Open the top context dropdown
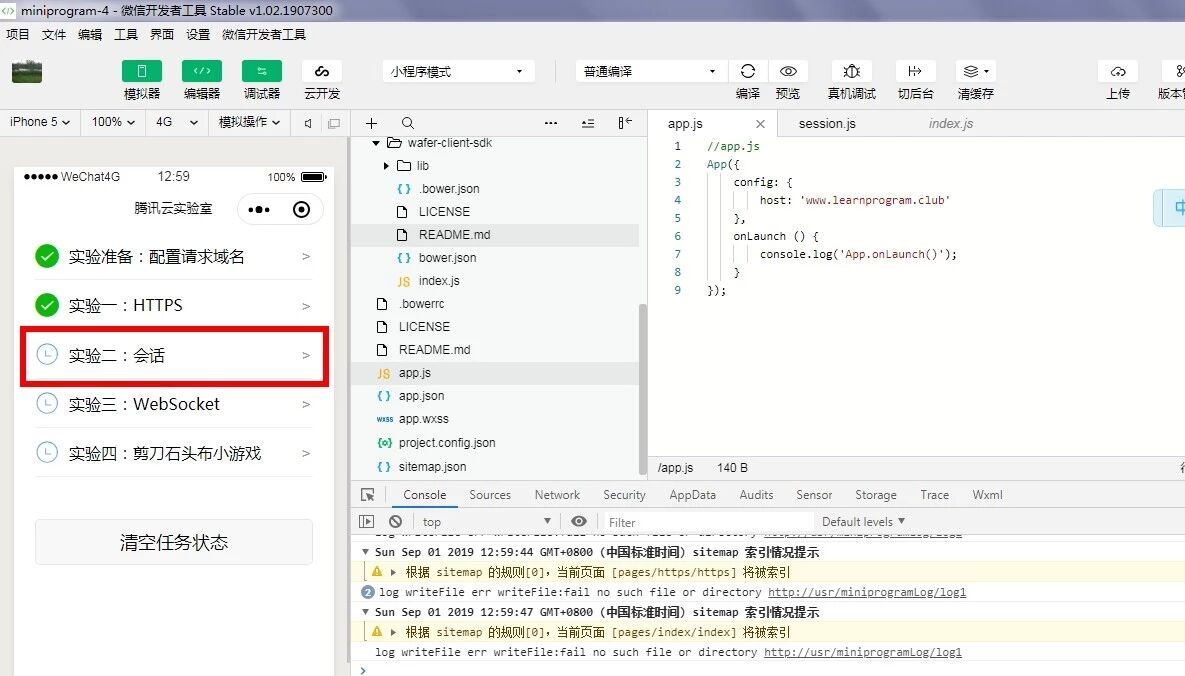 (x=487, y=522)
